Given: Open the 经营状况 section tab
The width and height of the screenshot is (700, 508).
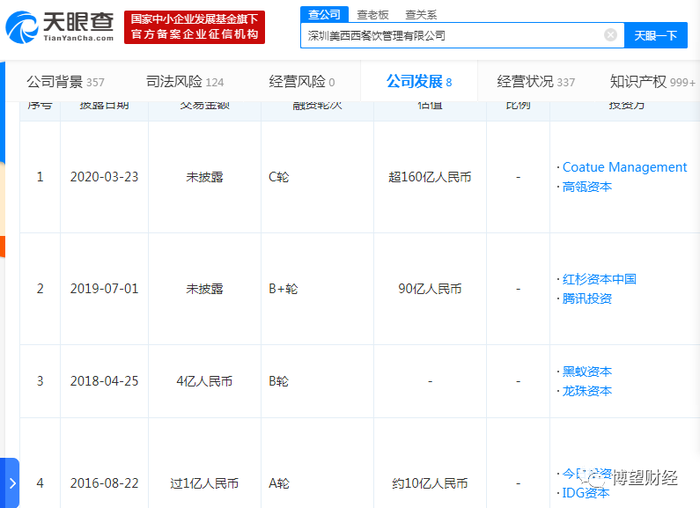Looking at the screenshot, I should click(536, 82).
